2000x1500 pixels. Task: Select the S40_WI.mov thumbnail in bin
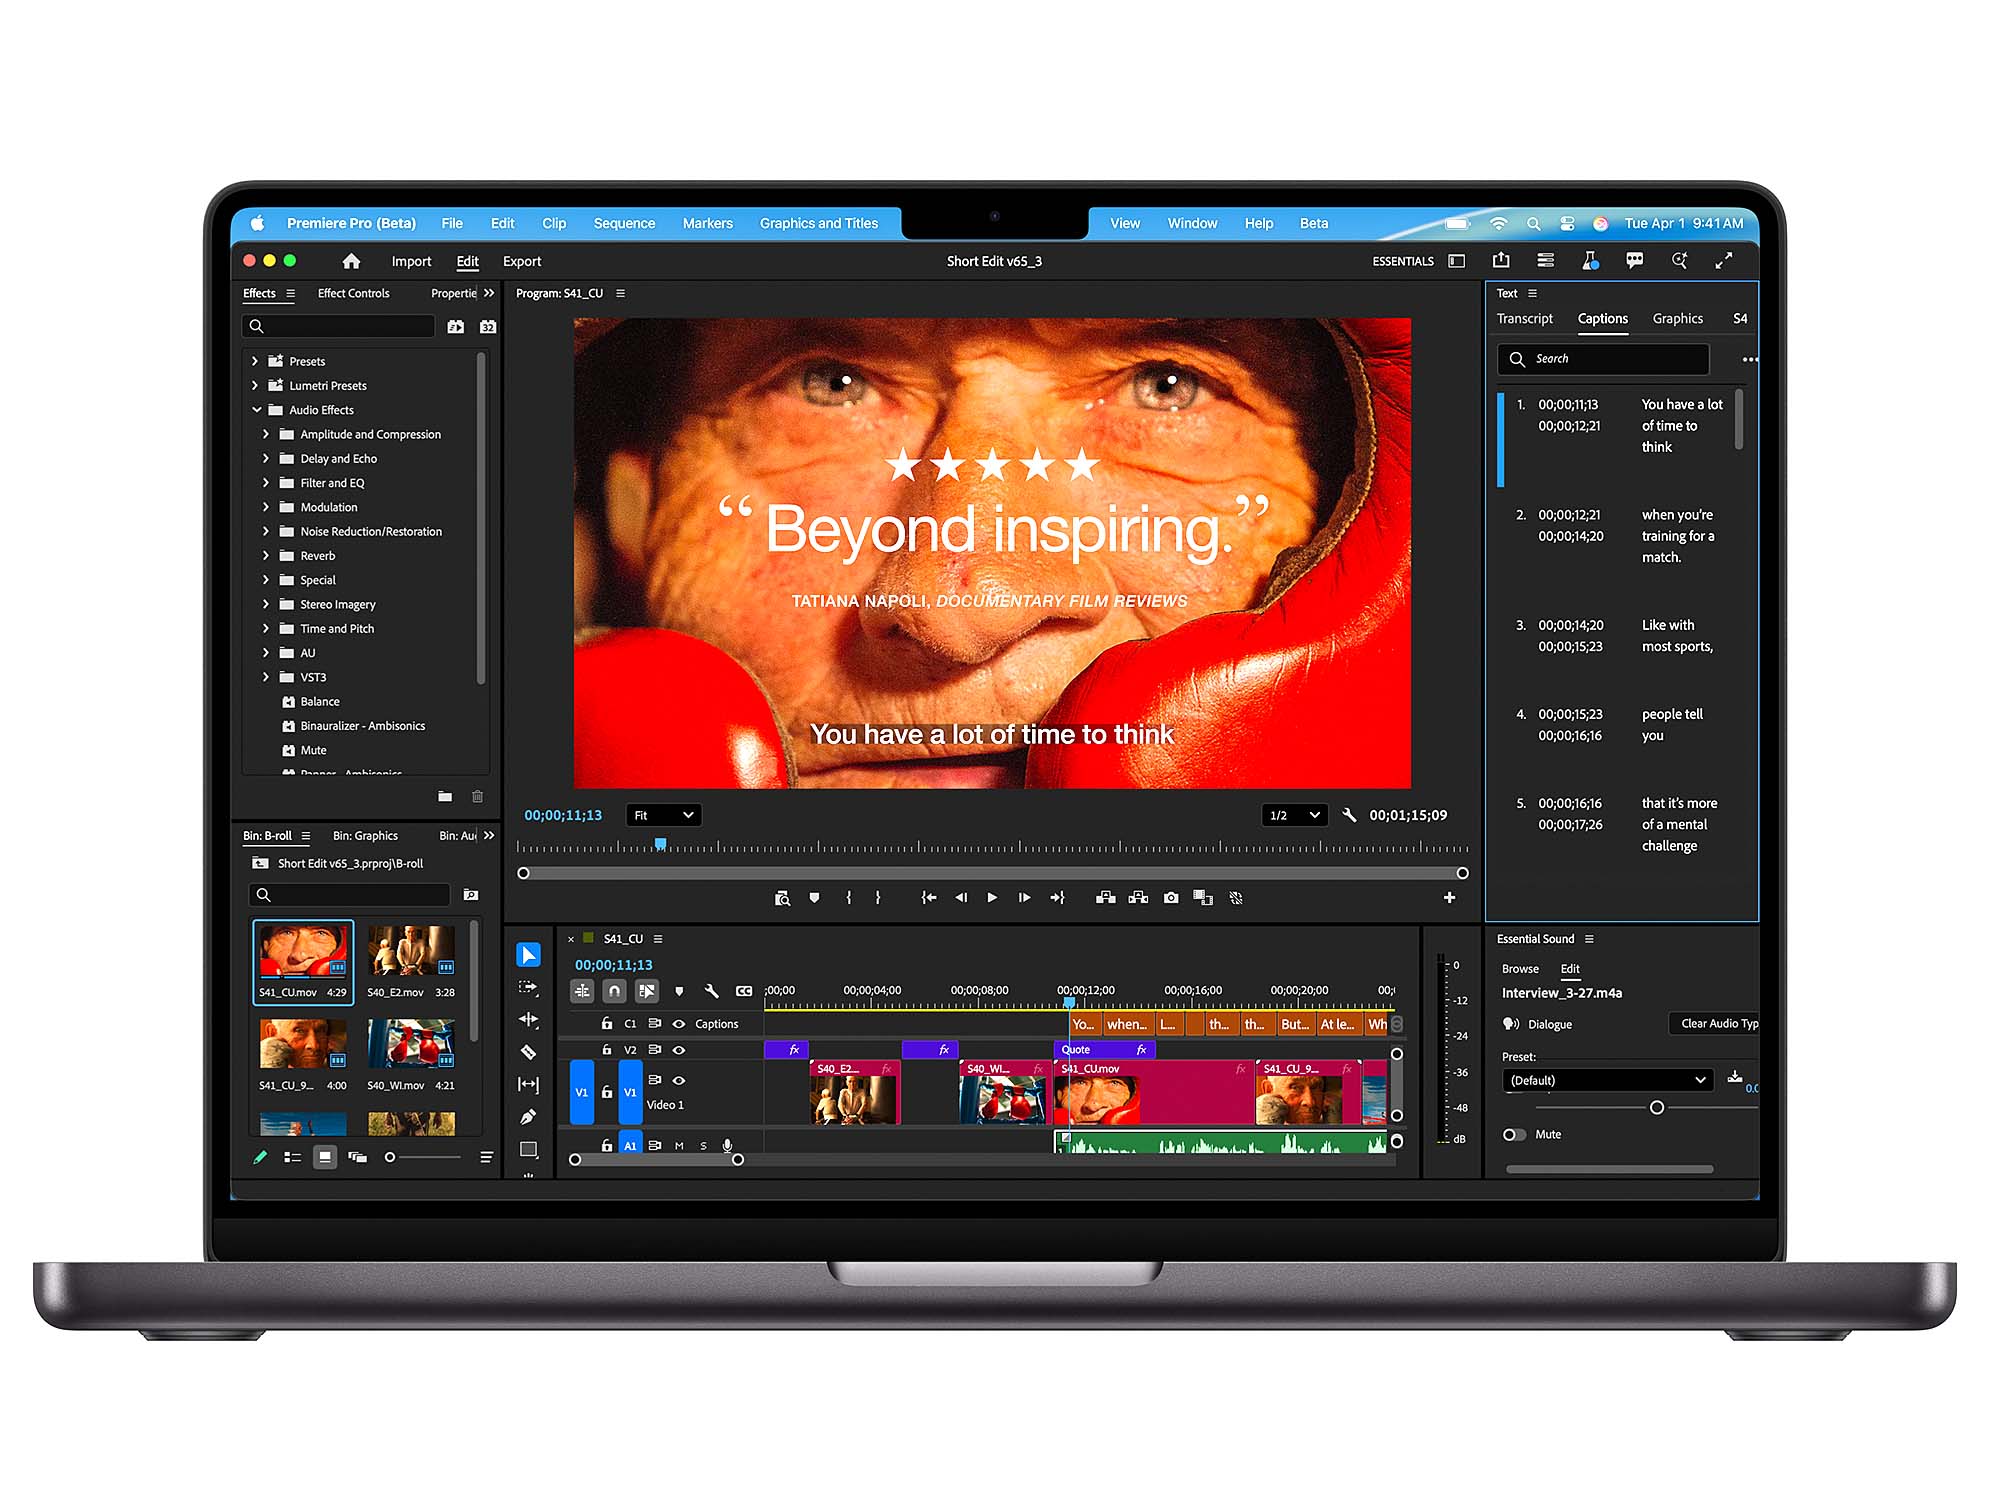tap(411, 1044)
